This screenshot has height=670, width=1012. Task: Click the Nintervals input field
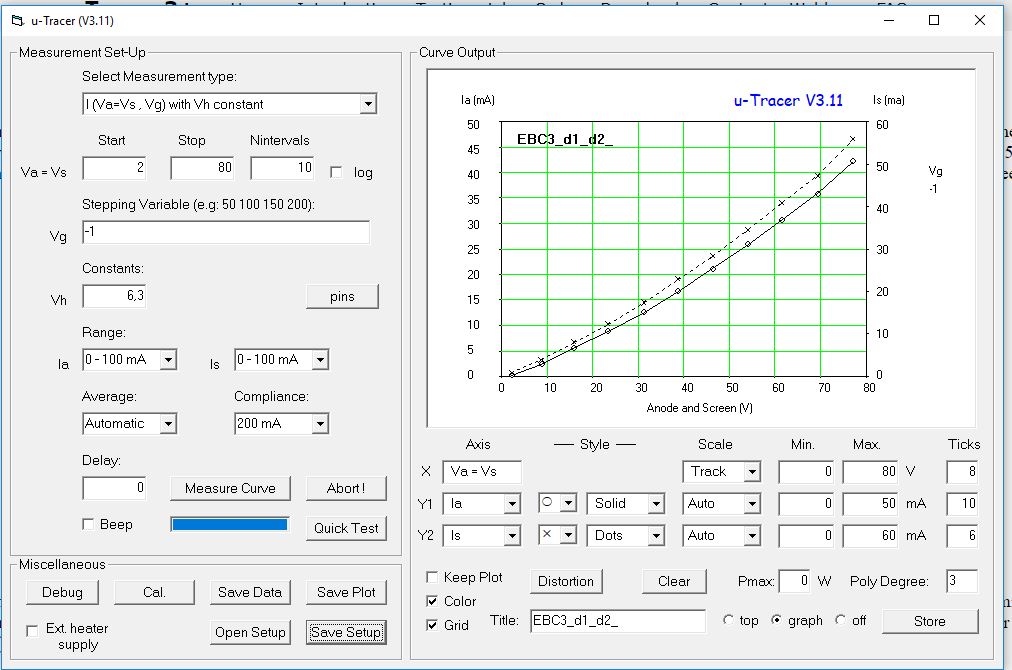[x=282, y=168]
